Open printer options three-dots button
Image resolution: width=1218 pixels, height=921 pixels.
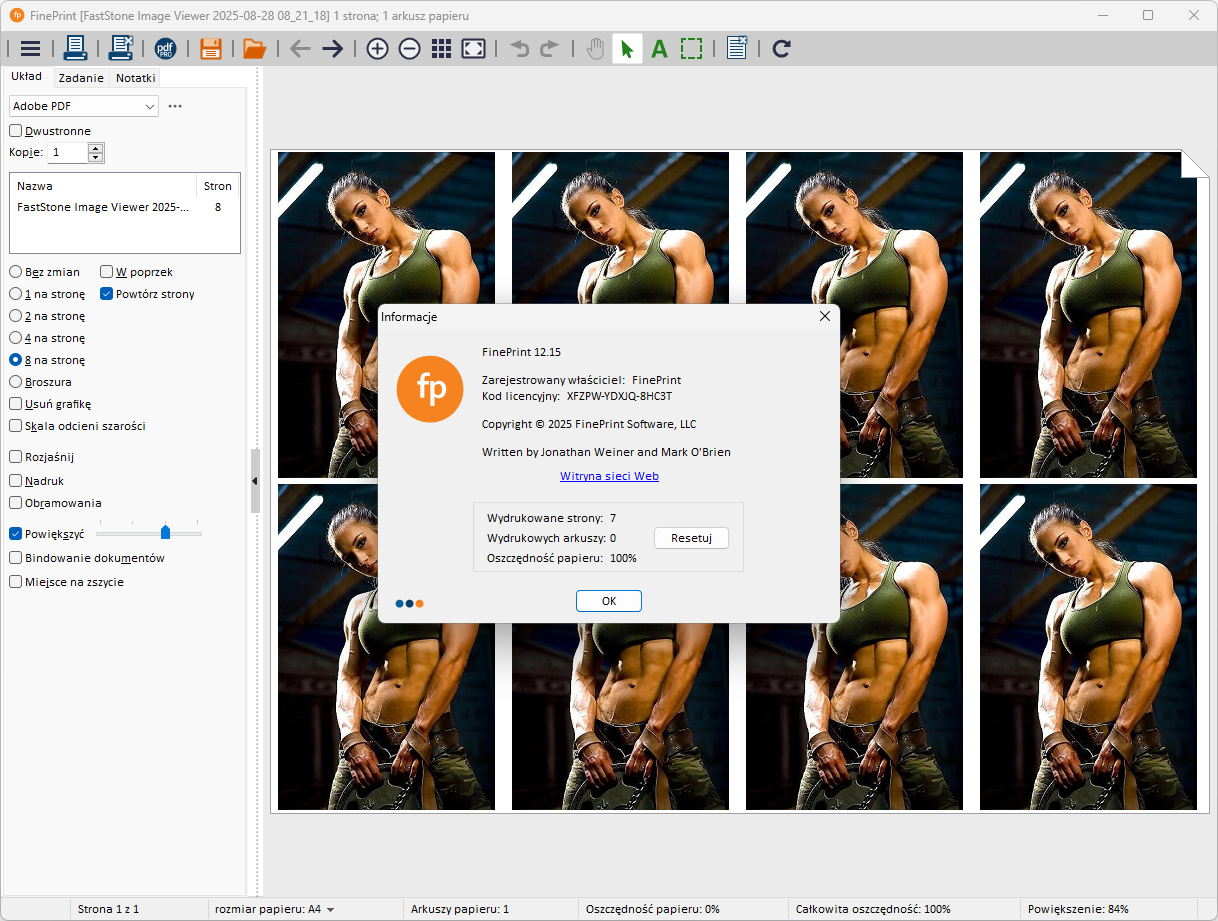[x=175, y=106]
